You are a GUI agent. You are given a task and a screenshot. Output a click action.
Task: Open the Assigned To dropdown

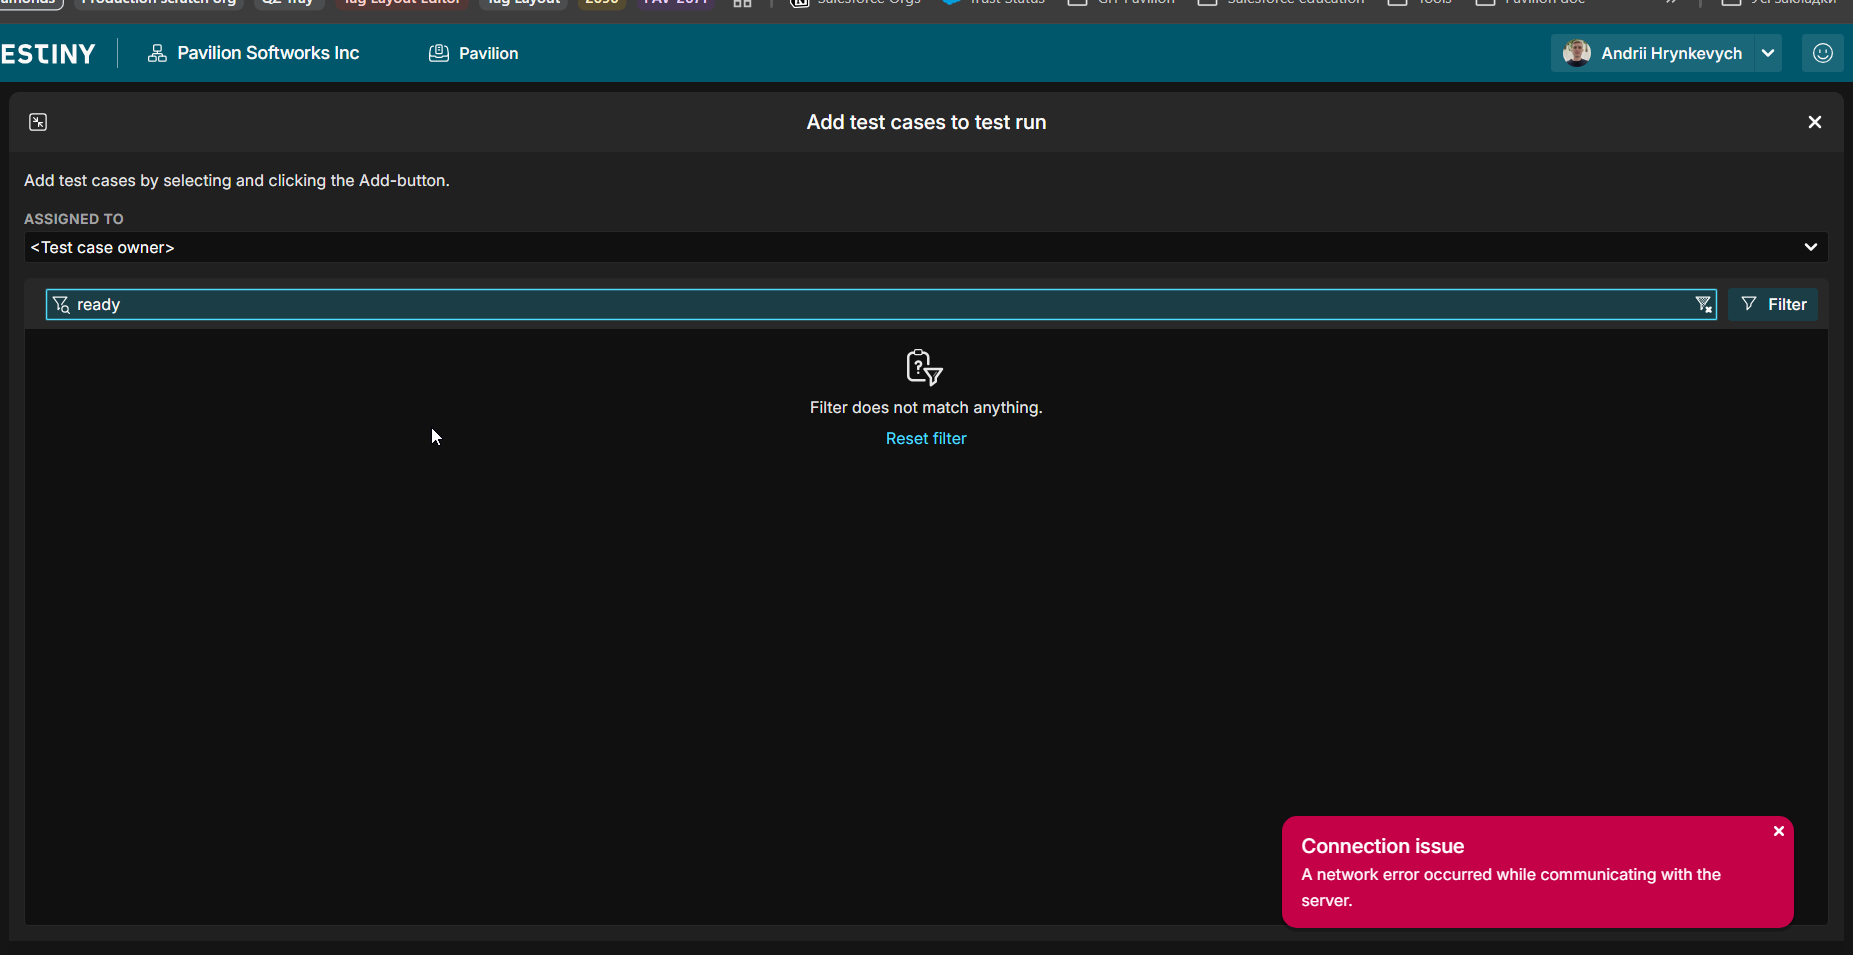click(924, 247)
